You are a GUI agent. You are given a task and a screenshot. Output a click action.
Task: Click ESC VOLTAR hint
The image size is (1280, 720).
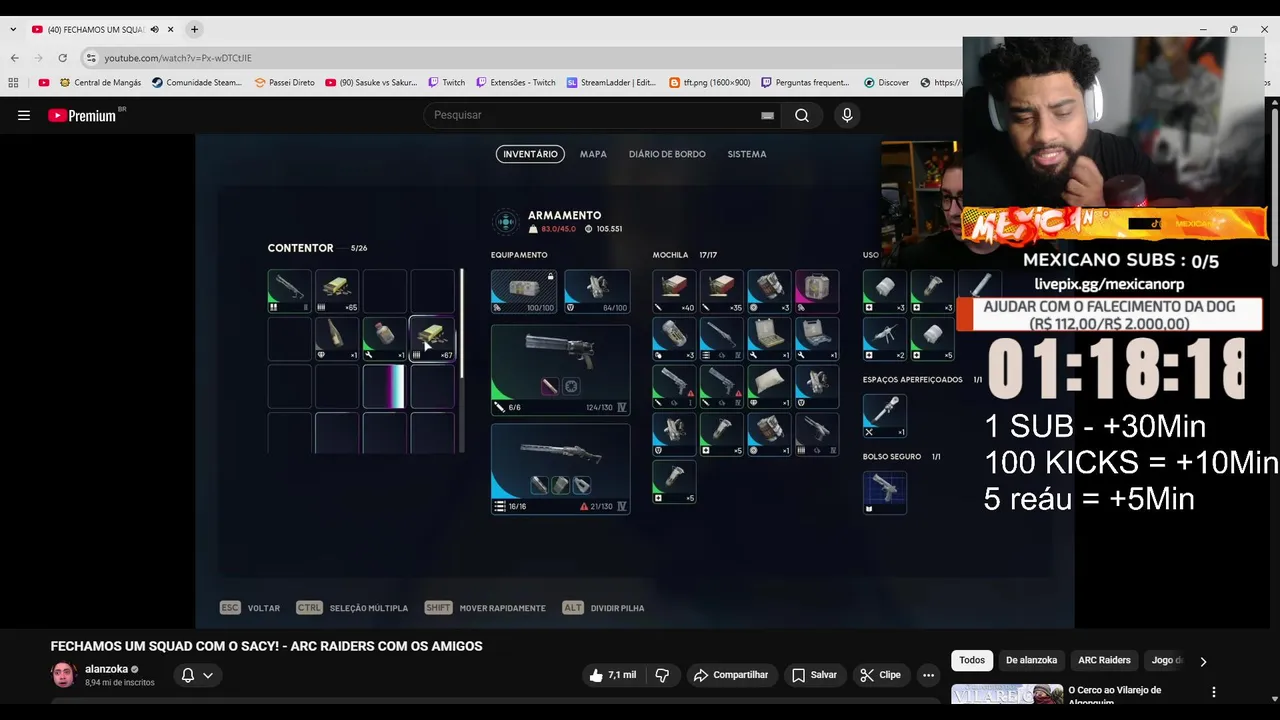250,608
